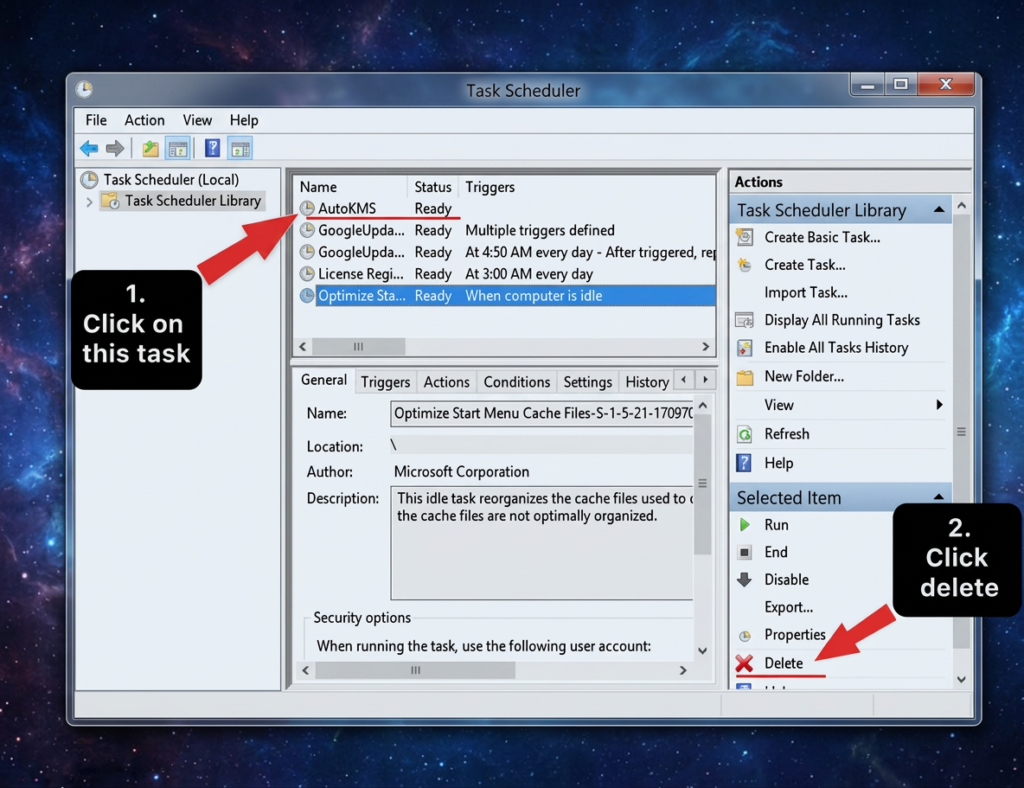Click the details pane vertical scroll-down arrow
Screen dimensions: 1024x788
coord(703,650)
